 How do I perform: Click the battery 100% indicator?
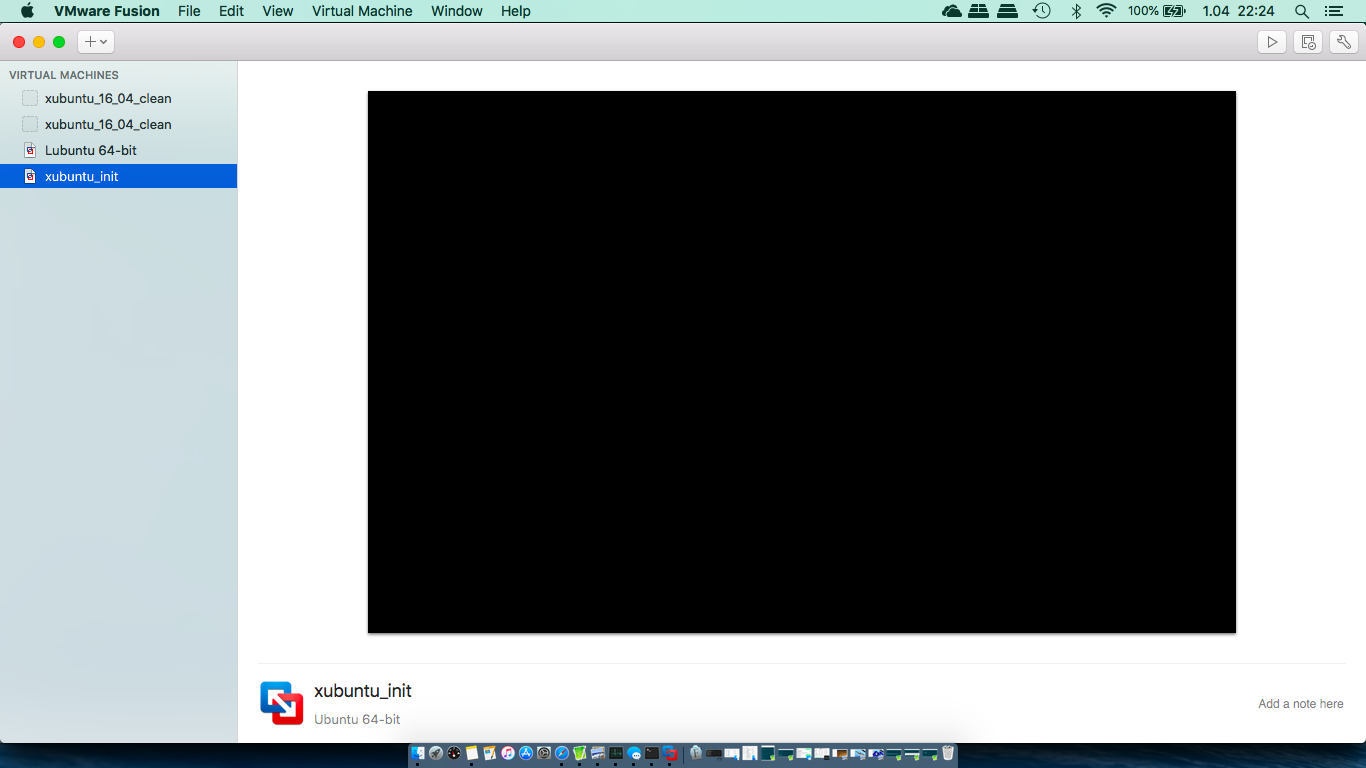pos(1156,11)
